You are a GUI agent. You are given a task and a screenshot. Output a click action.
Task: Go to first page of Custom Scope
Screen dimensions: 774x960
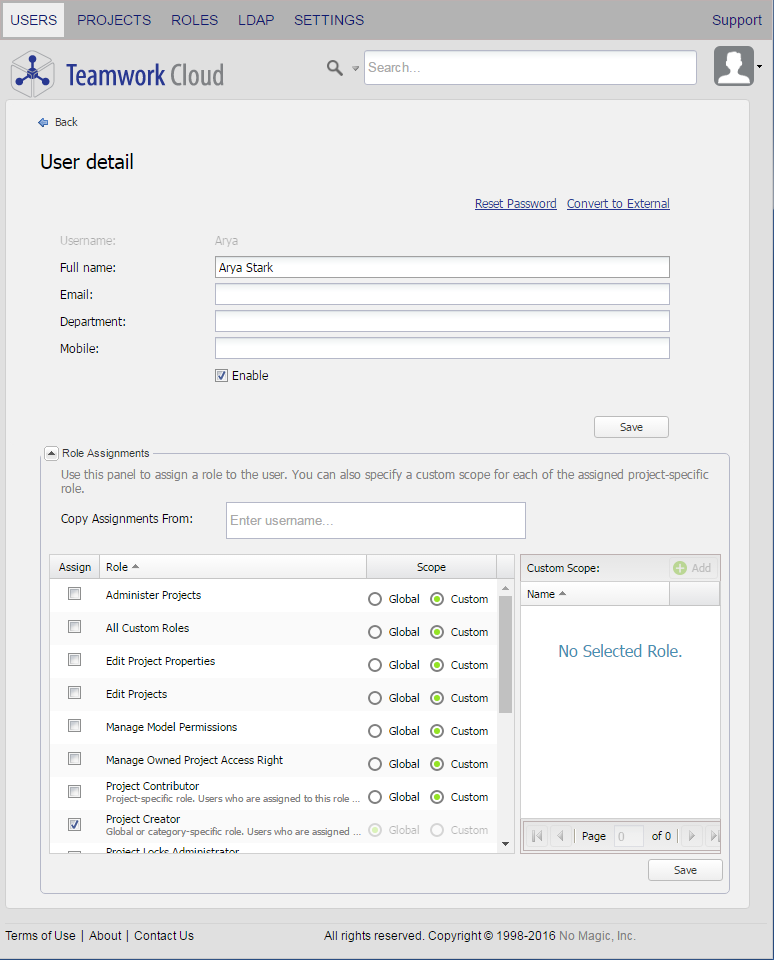click(537, 836)
